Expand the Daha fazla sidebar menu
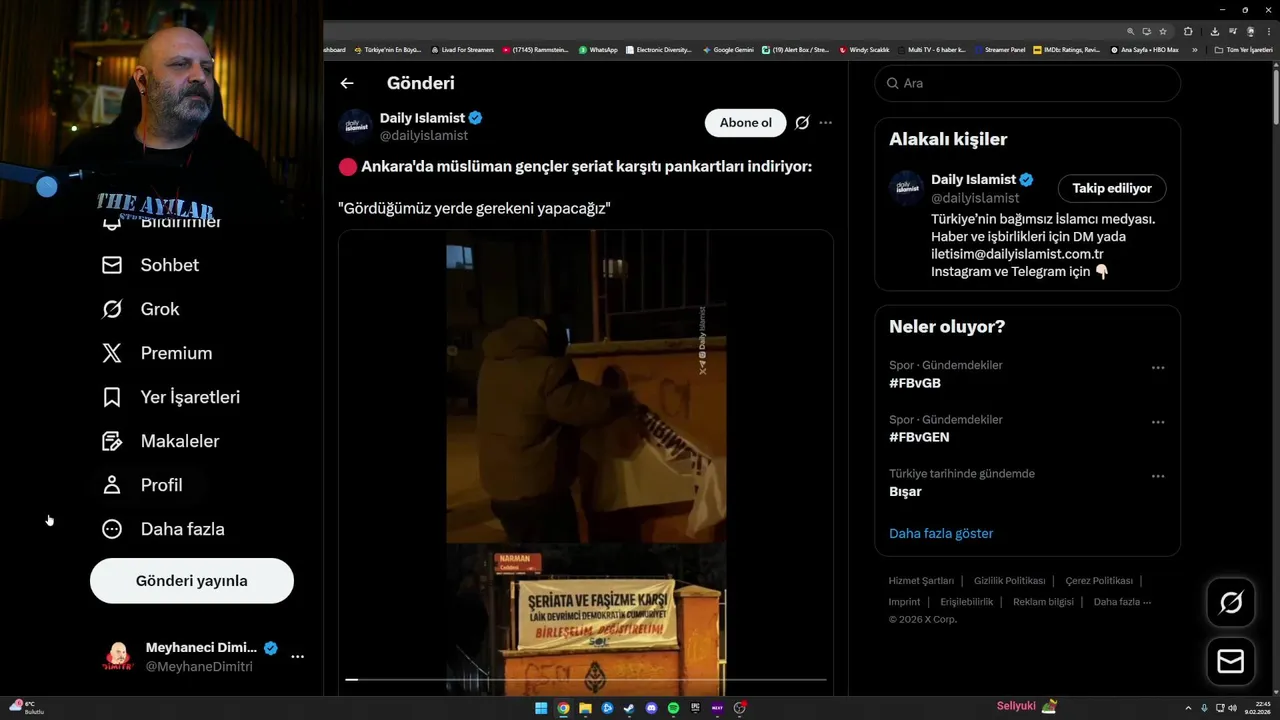This screenshot has width=1280, height=720. click(162, 529)
